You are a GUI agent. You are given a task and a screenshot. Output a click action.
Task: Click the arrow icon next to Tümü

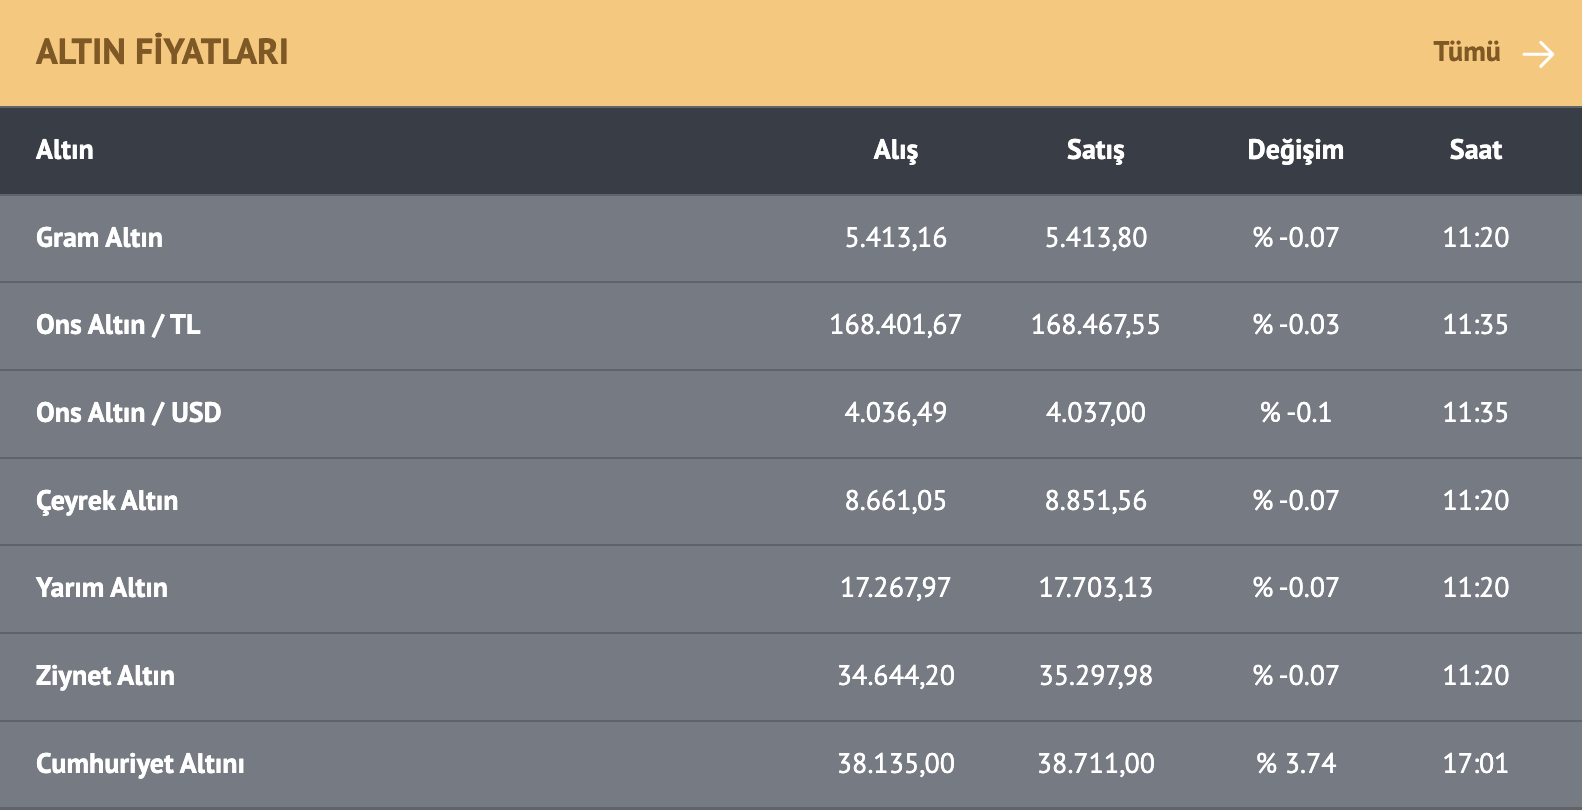(1538, 53)
